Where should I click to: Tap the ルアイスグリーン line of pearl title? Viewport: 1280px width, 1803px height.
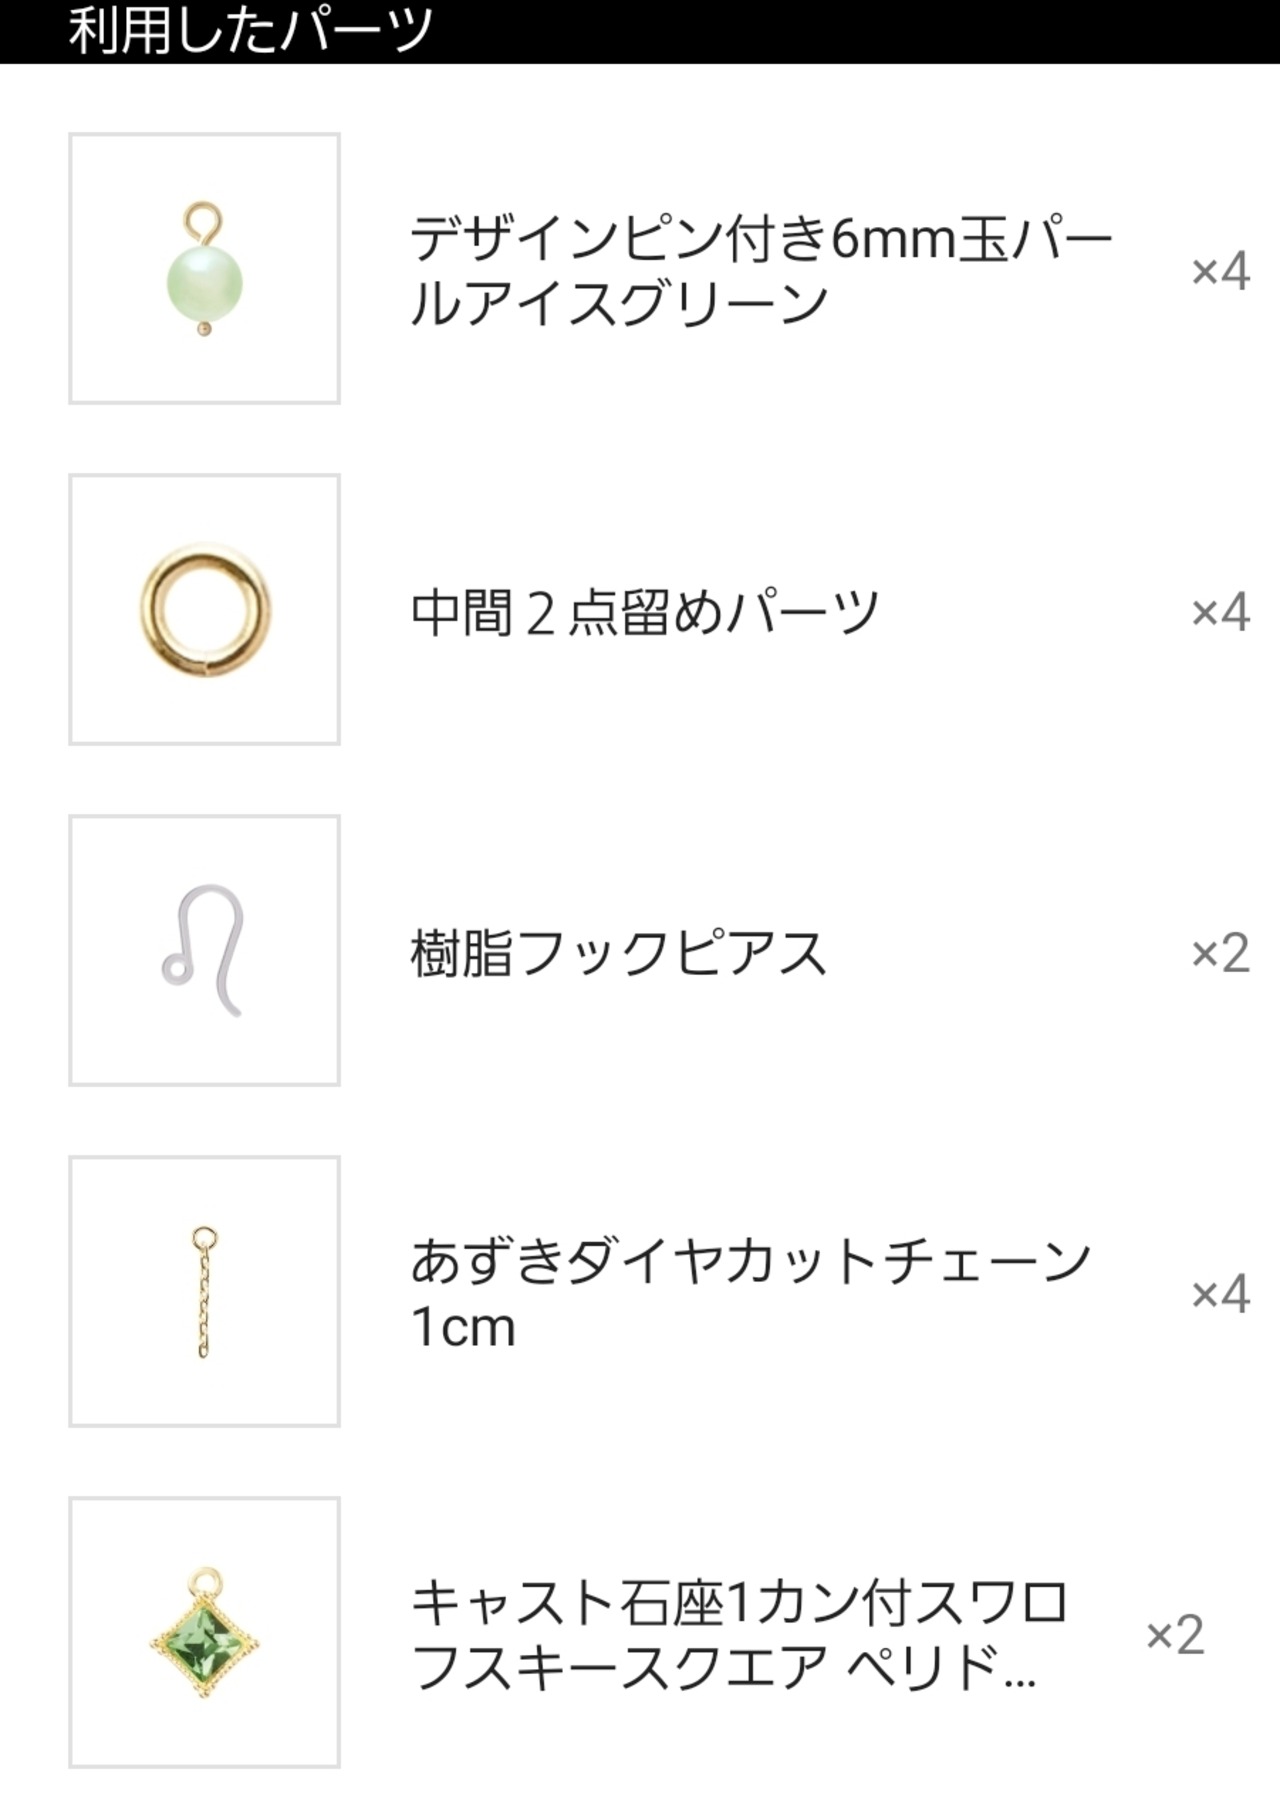(x=619, y=303)
